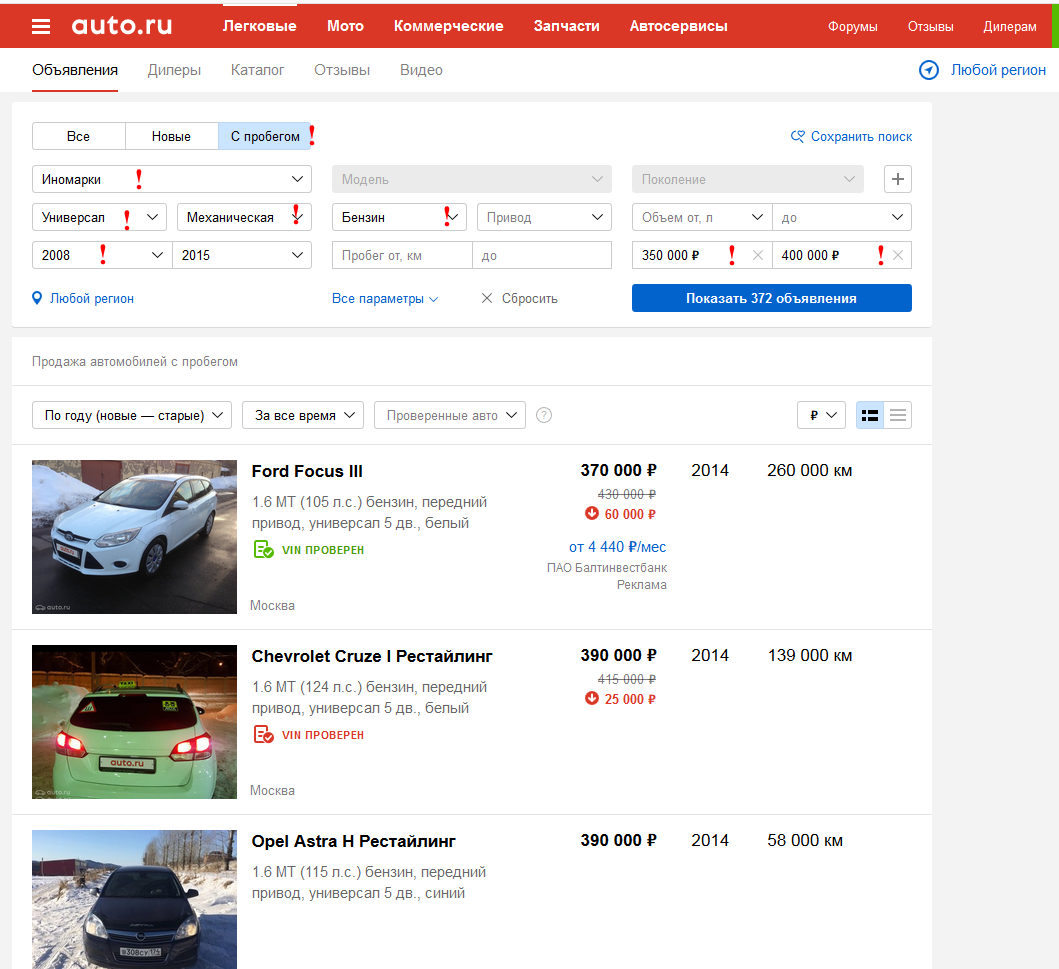The width and height of the screenshot is (1059, 969).
Task: Click the question mark help icon
Action: pyautogui.click(x=544, y=415)
